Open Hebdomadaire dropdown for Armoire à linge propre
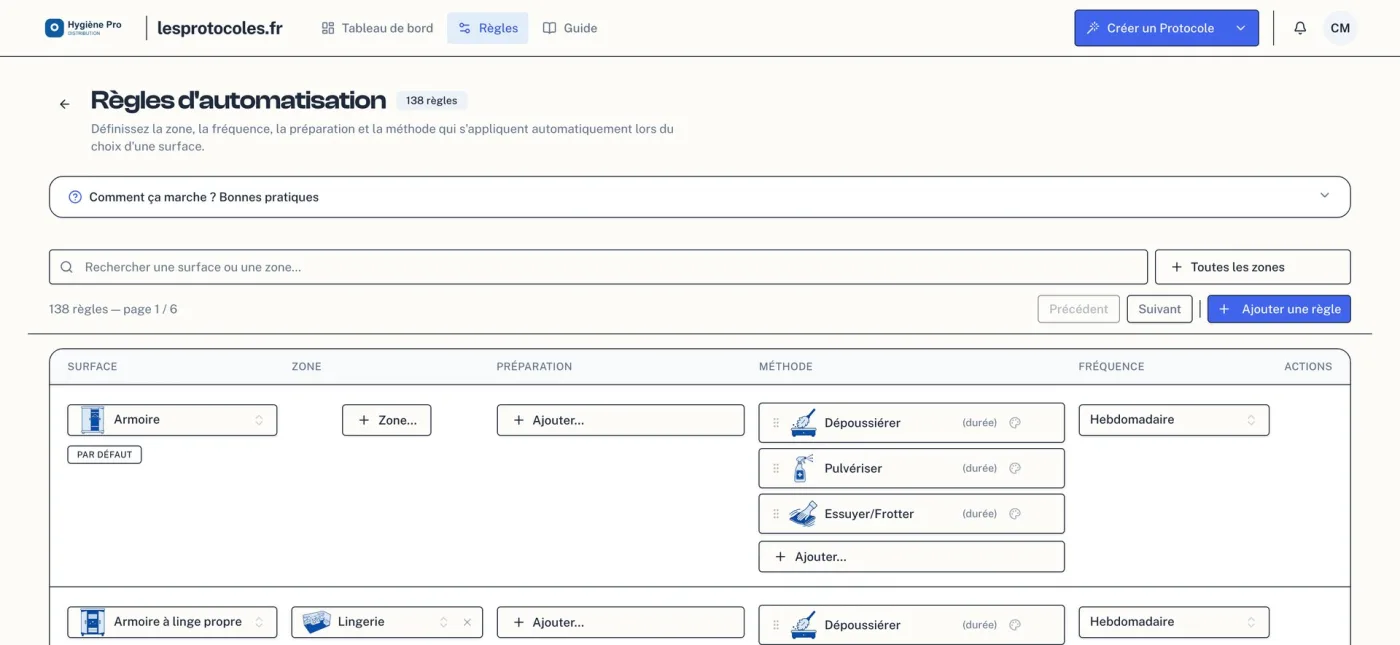The image size is (1400, 645). [x=1174, y=622]
